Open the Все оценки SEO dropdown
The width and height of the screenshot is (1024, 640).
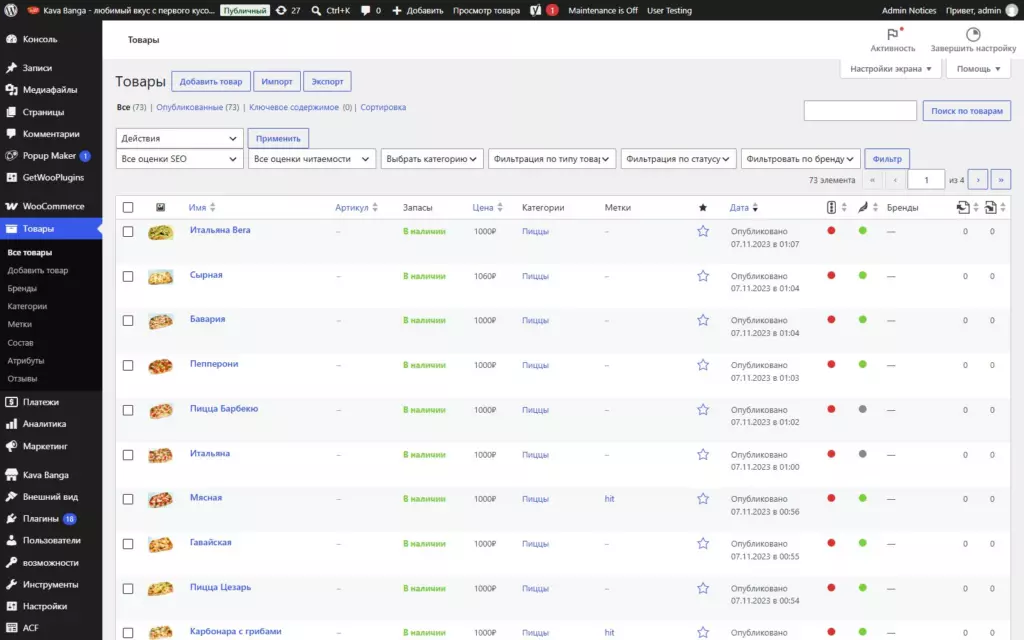coord(180,159)
